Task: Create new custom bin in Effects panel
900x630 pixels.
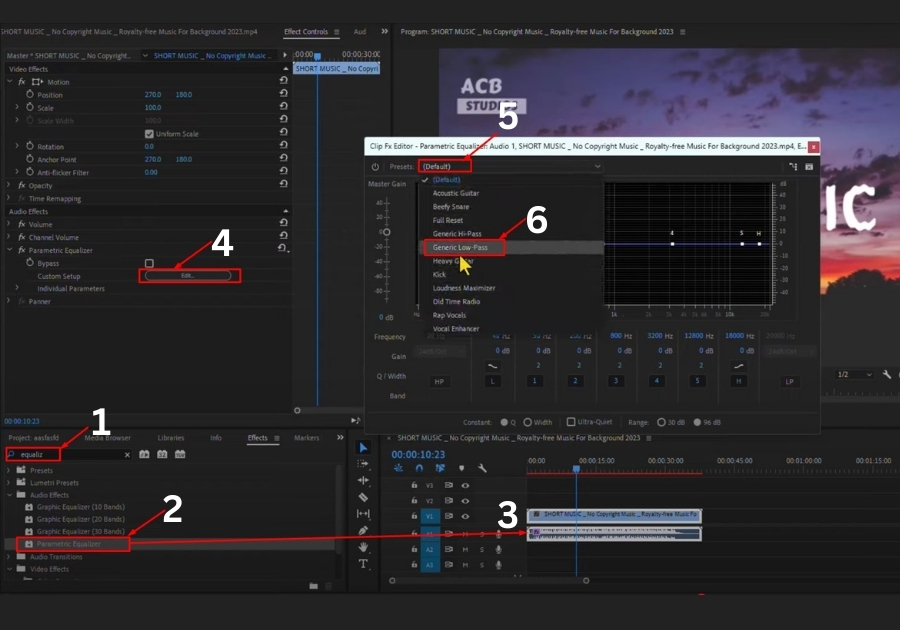Action: pos(313,586)
